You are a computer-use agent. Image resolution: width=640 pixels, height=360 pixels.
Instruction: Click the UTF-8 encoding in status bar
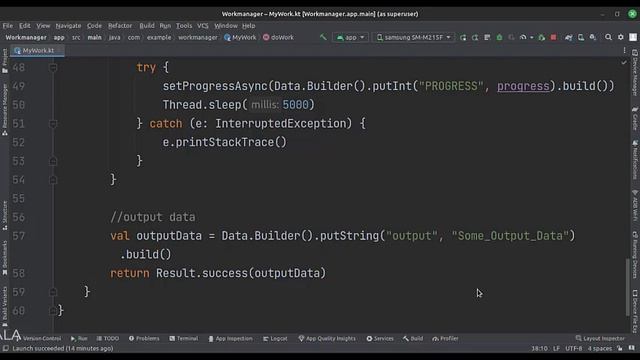click(x=573, y=348)
